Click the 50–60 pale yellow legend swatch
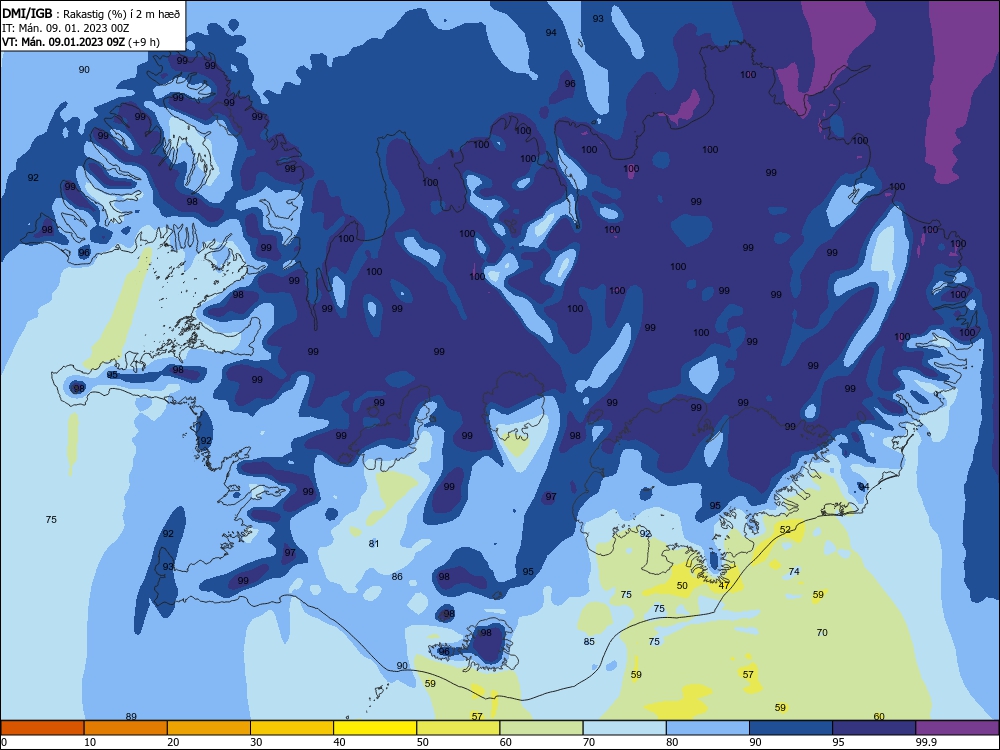This screenshot has width=1000, height=750. point(458,728)
